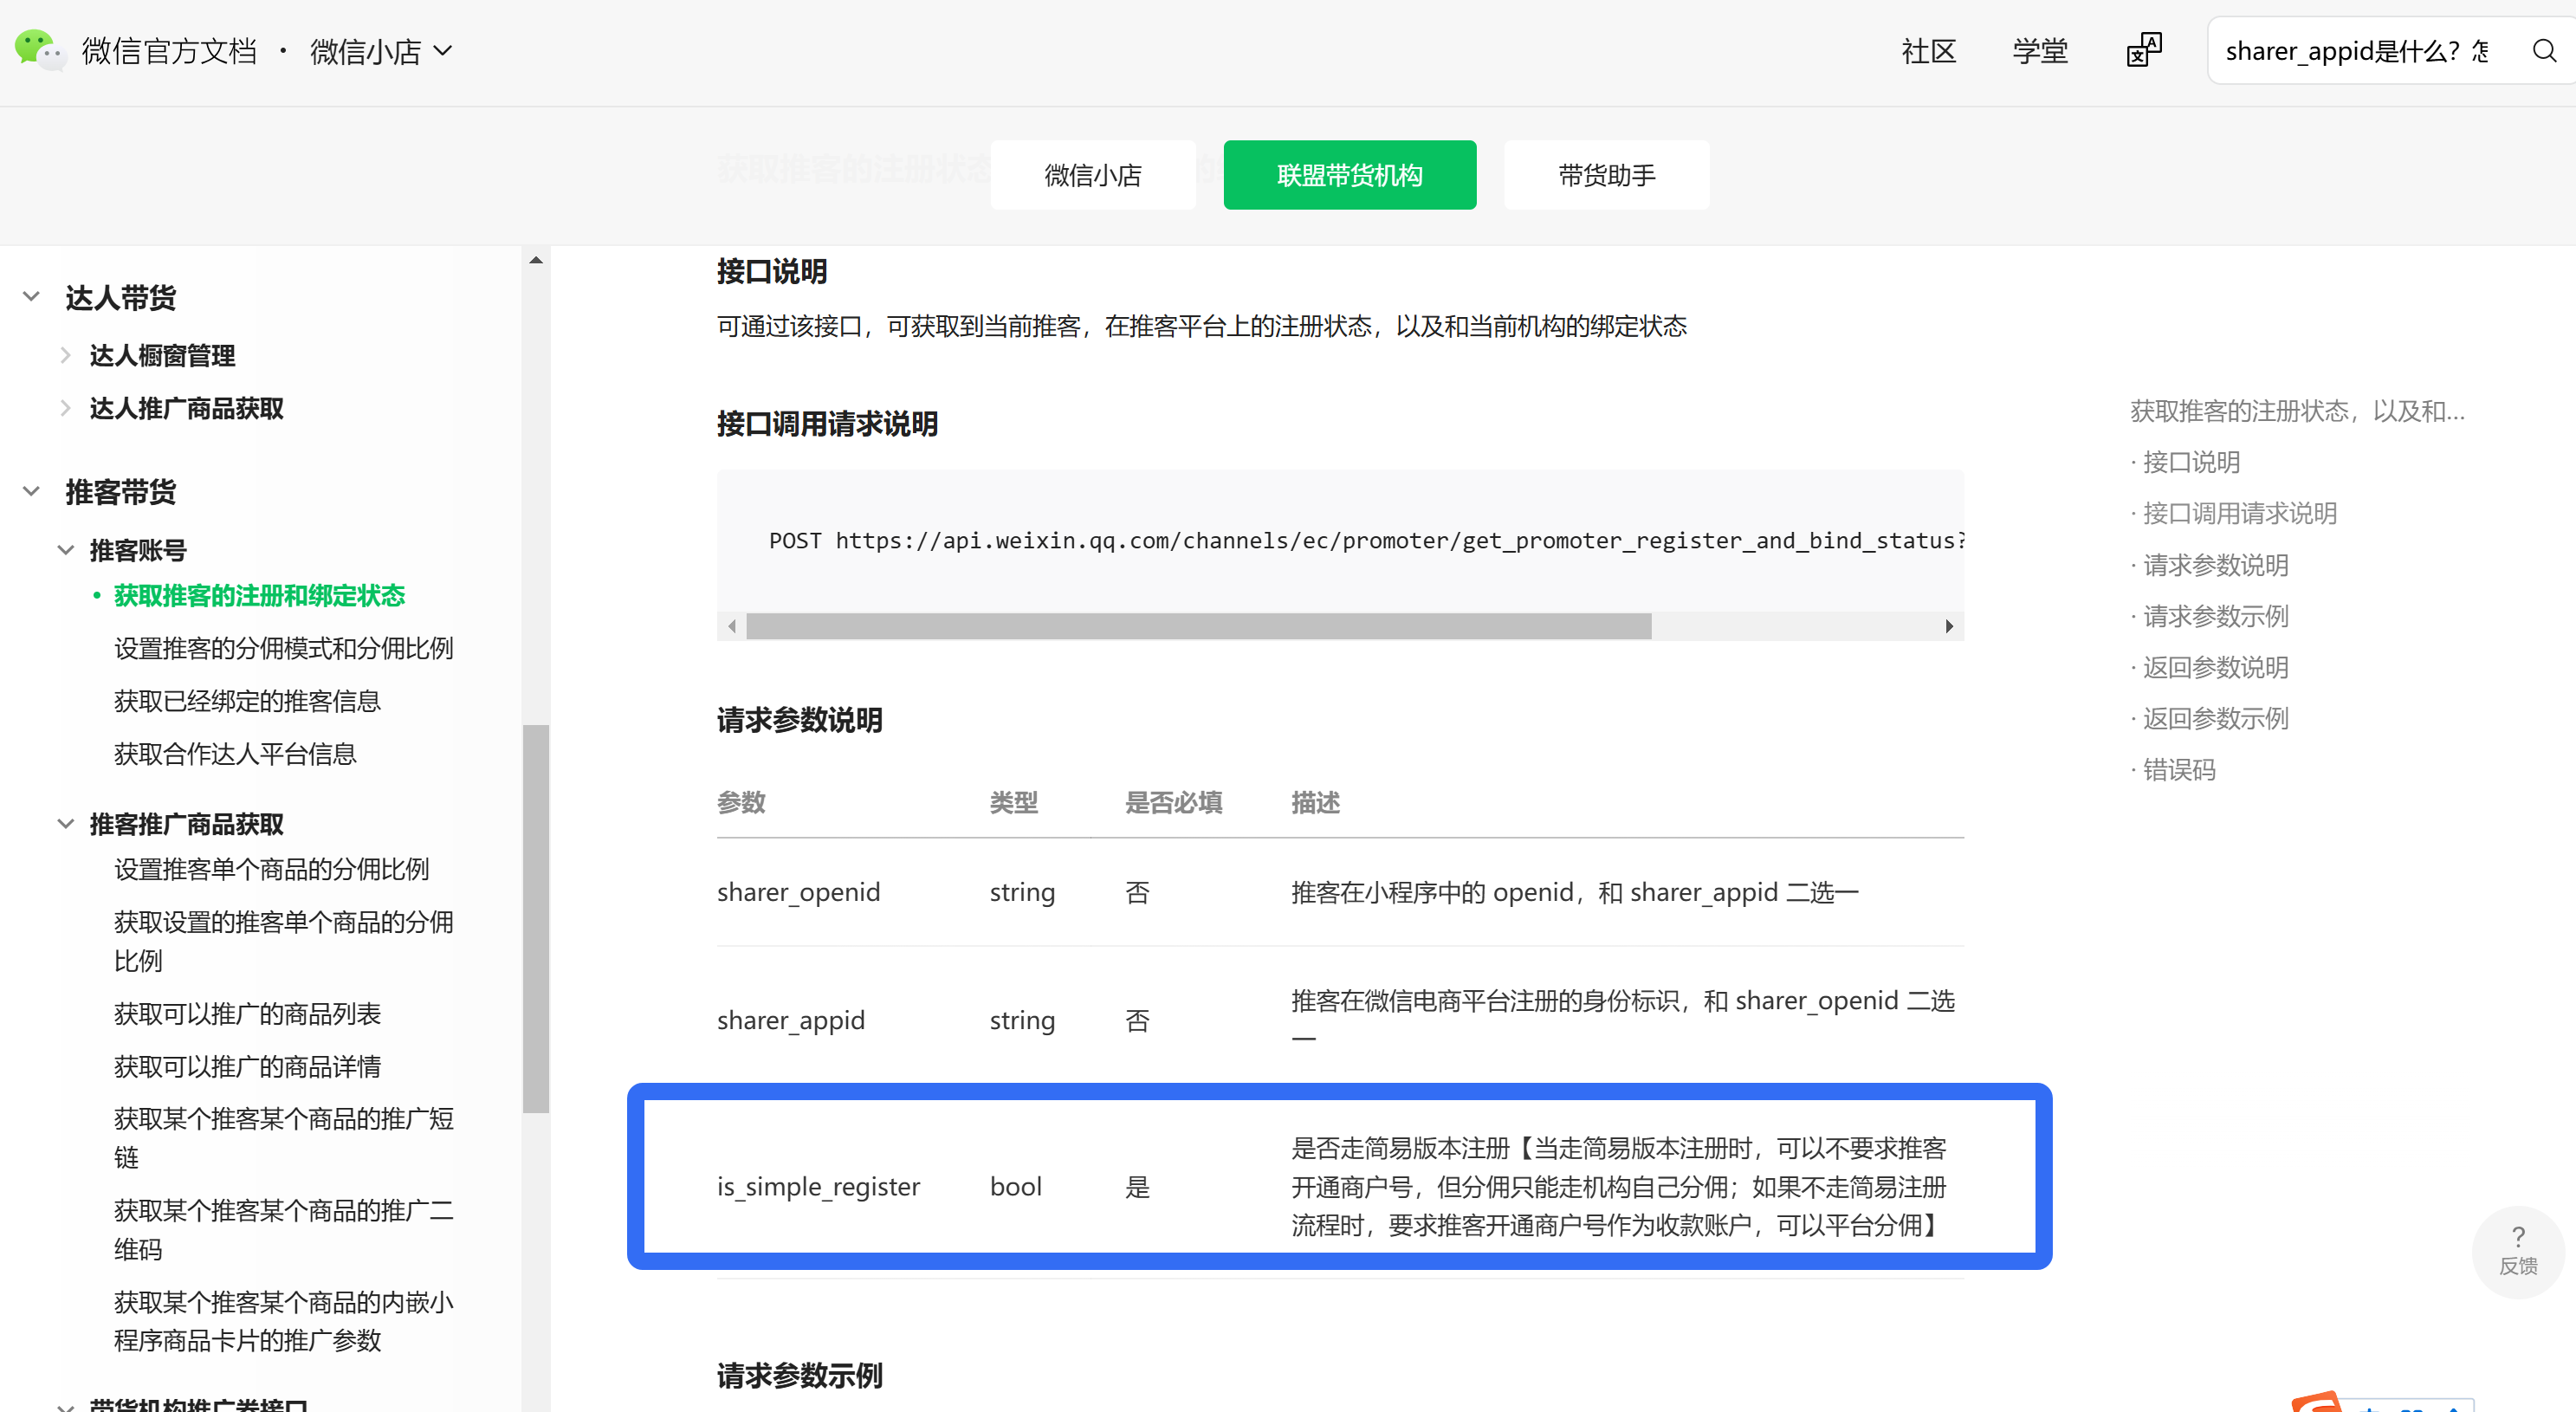2576x1412 pixels.
Task: Click the search magnifier icon
Action: (x=2544, y=50)
